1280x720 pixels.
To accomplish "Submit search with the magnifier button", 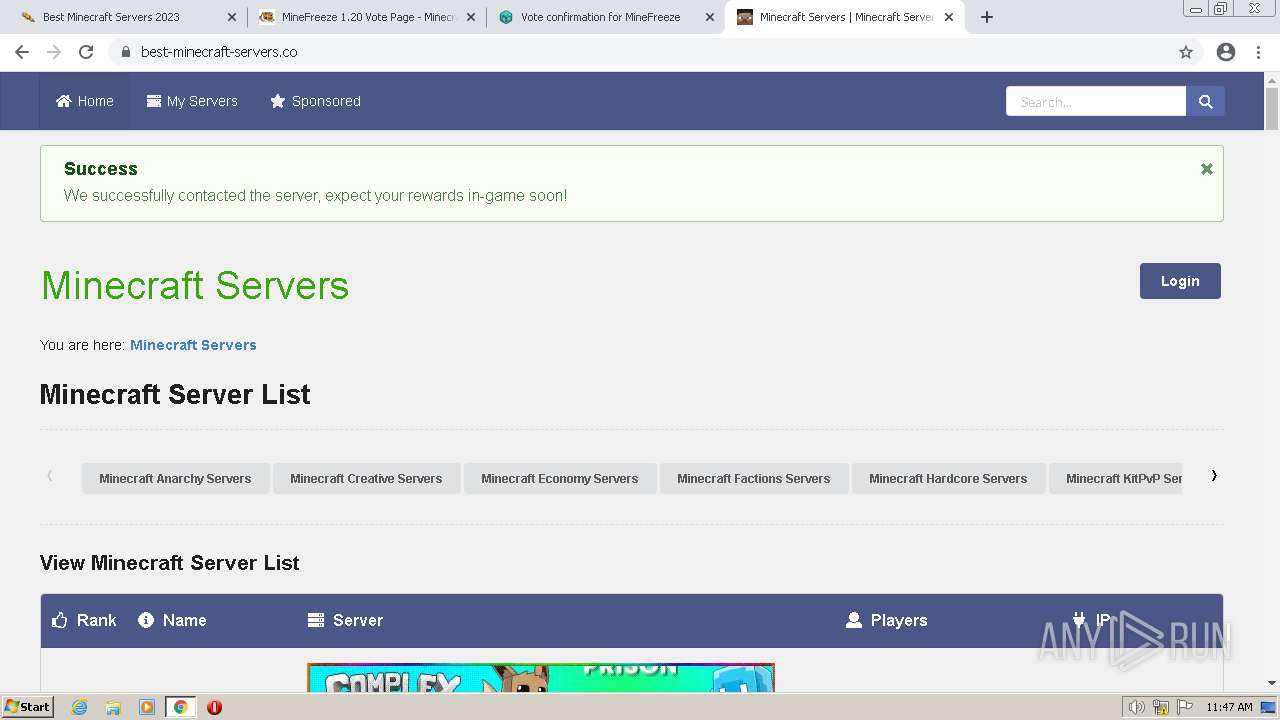I will pyautogui.click(x=1205, y=101).
